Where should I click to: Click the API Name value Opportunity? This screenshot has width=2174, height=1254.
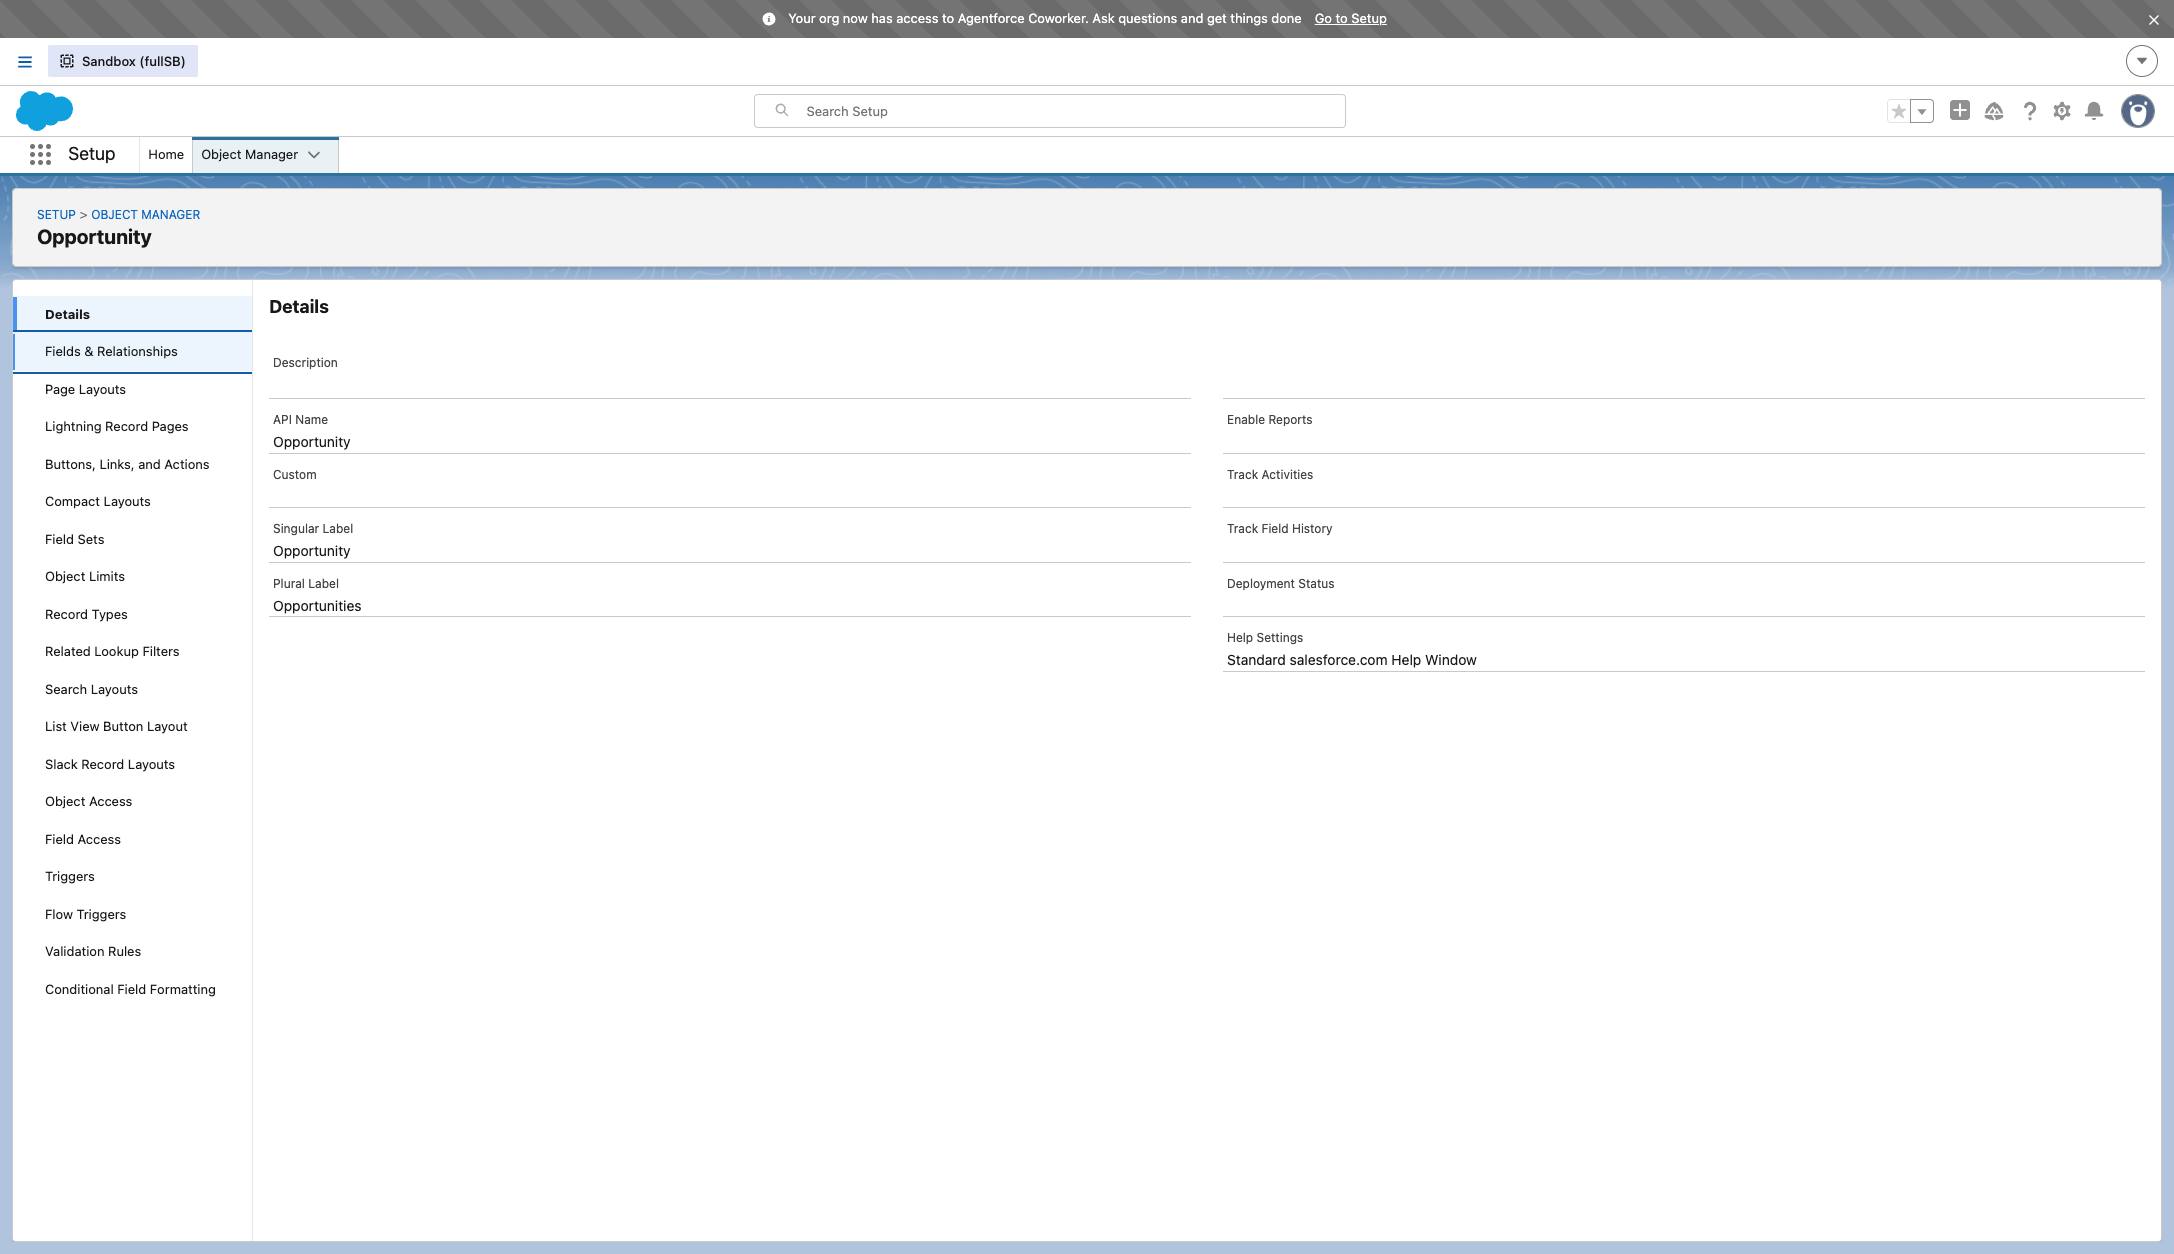pos(311,442)
